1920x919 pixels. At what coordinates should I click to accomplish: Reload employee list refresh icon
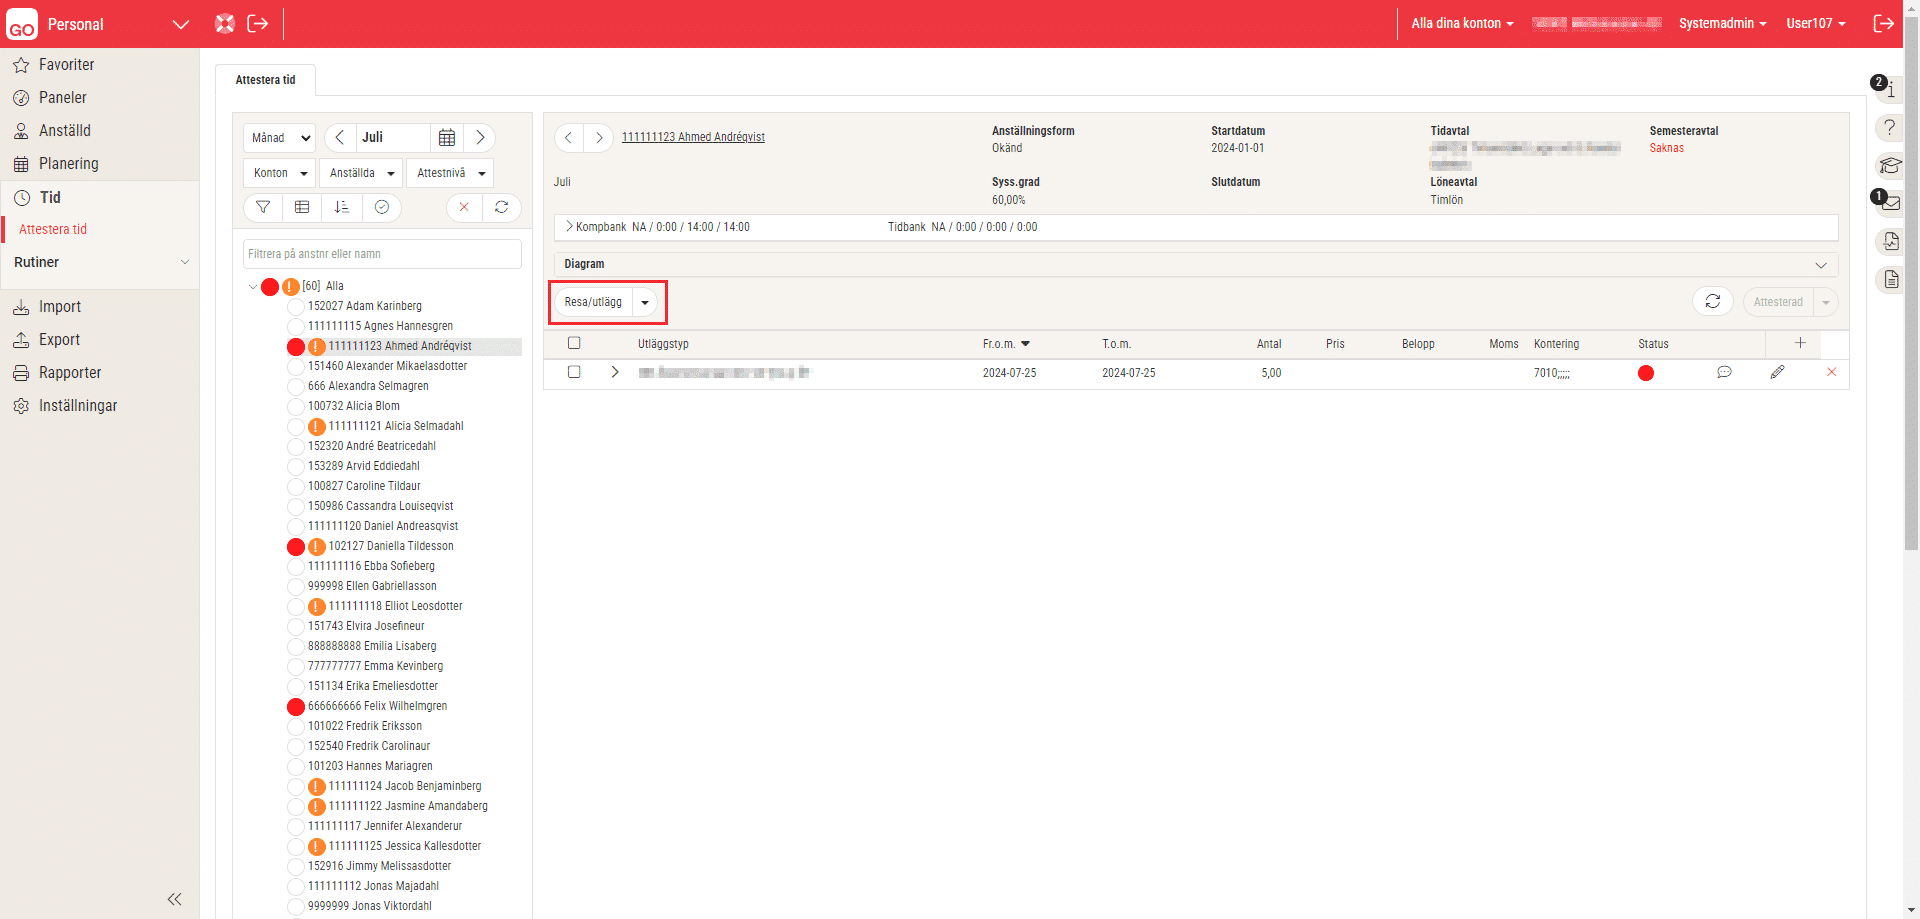click(502, 207)
